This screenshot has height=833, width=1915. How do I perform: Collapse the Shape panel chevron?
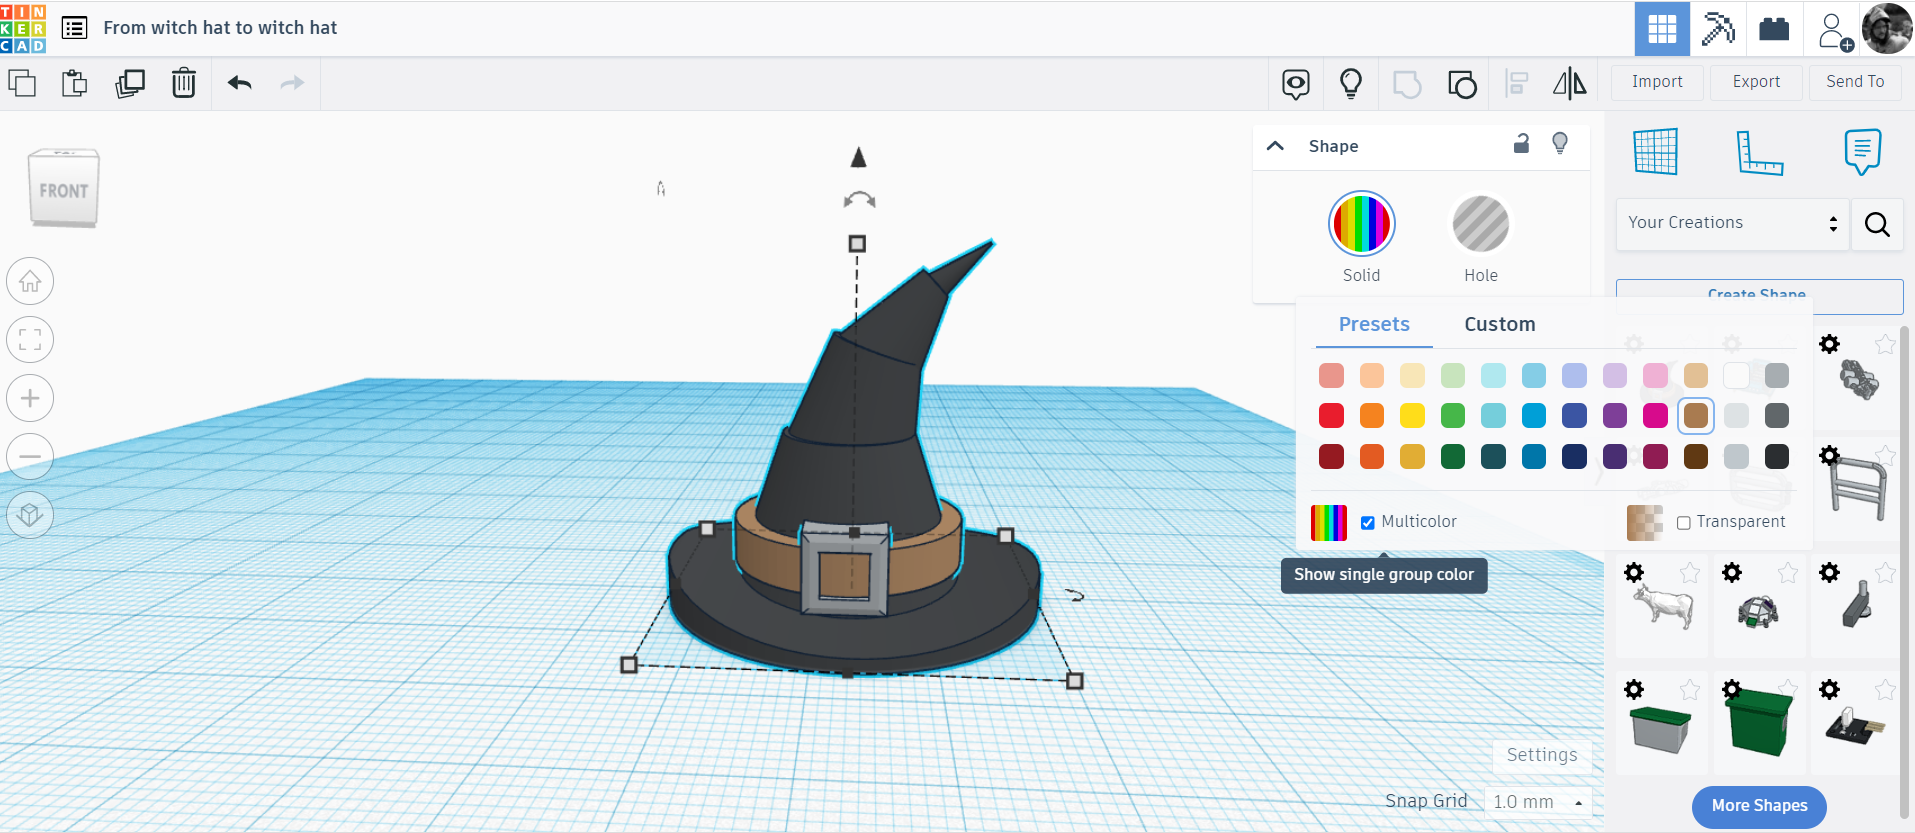click(1275, 146)
